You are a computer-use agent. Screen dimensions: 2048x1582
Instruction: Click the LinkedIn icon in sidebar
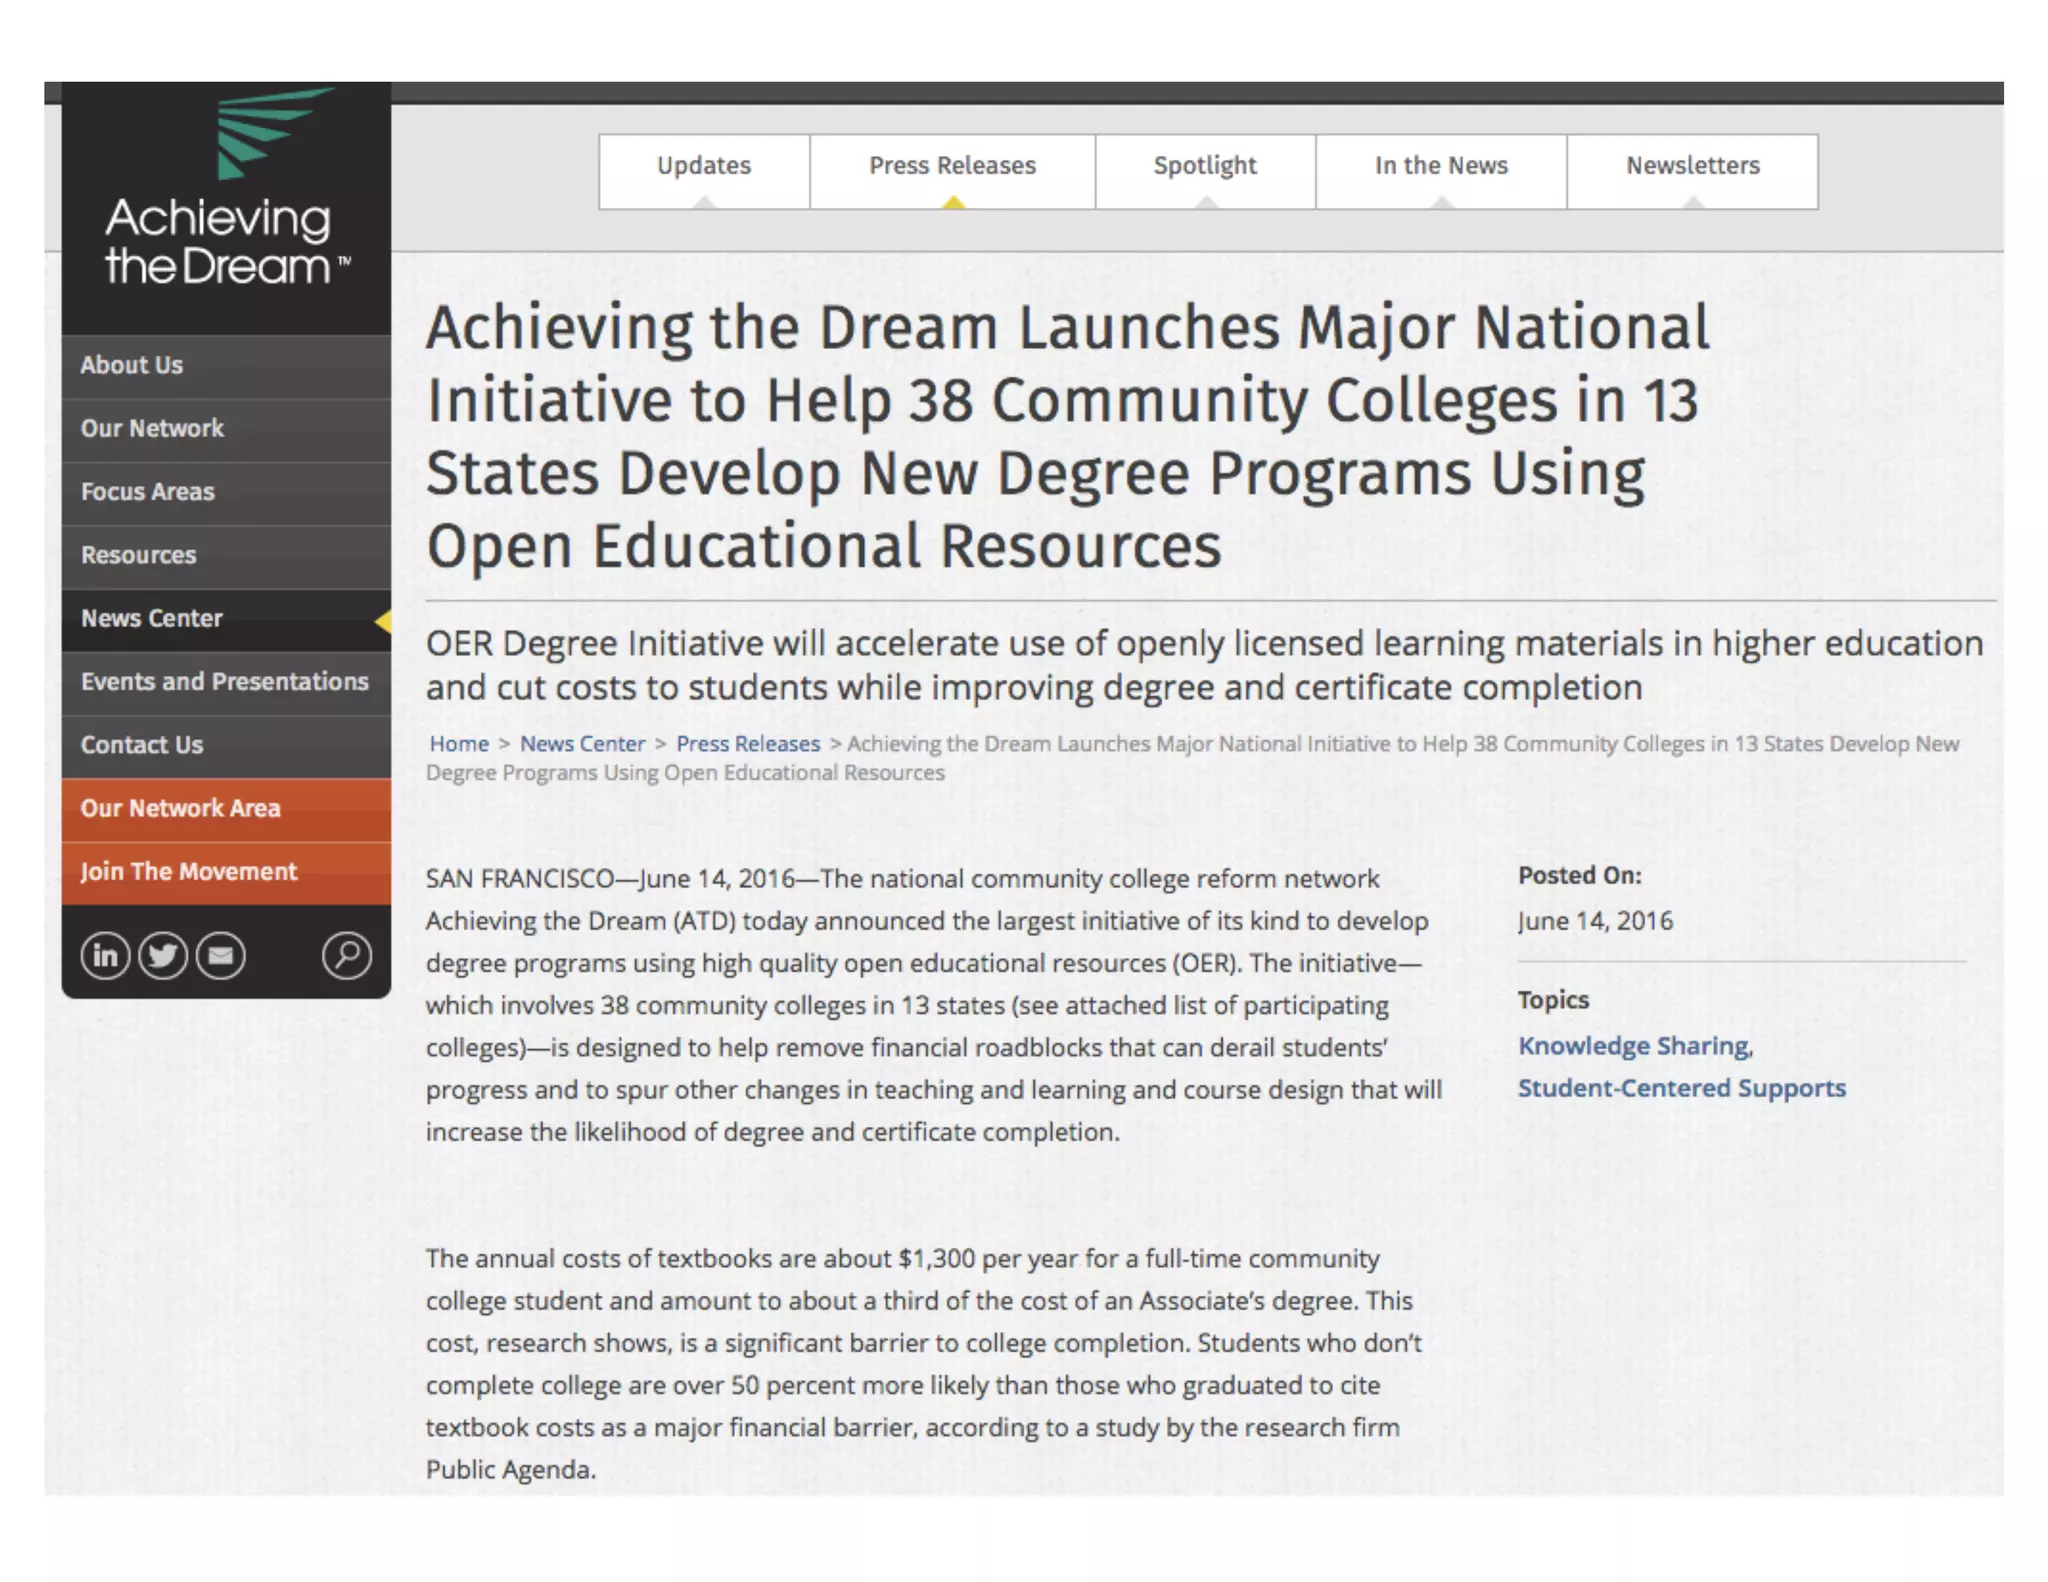click(105, 956)
